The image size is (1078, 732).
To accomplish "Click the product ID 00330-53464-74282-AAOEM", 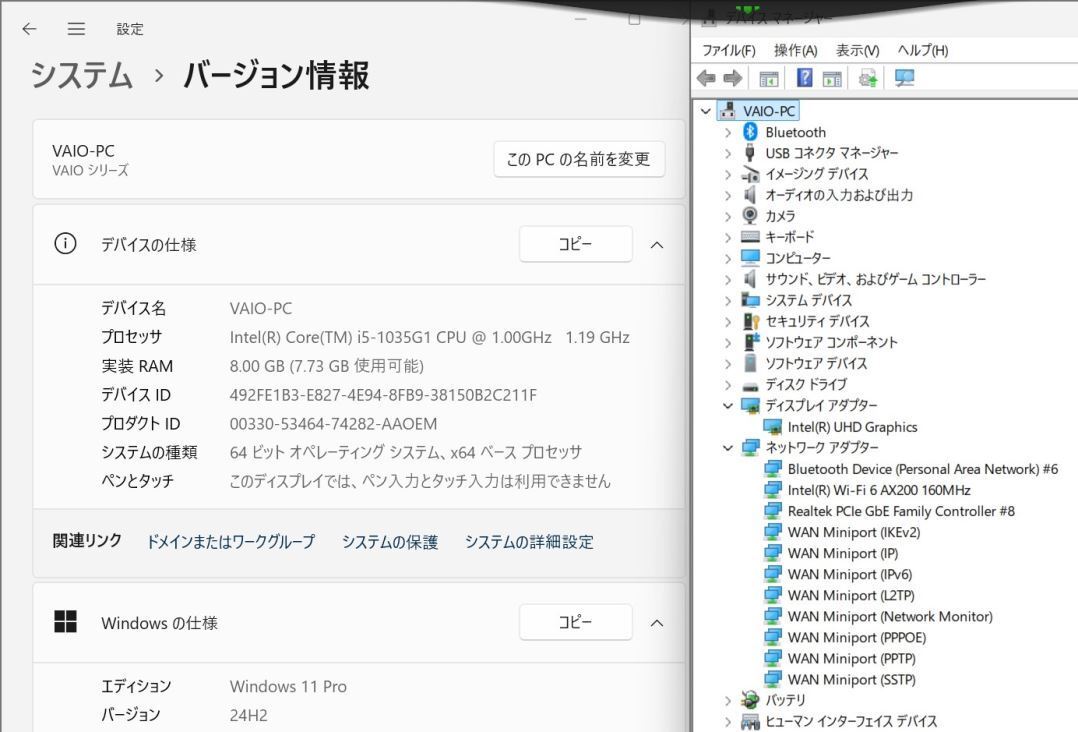I will click(333, 424).
